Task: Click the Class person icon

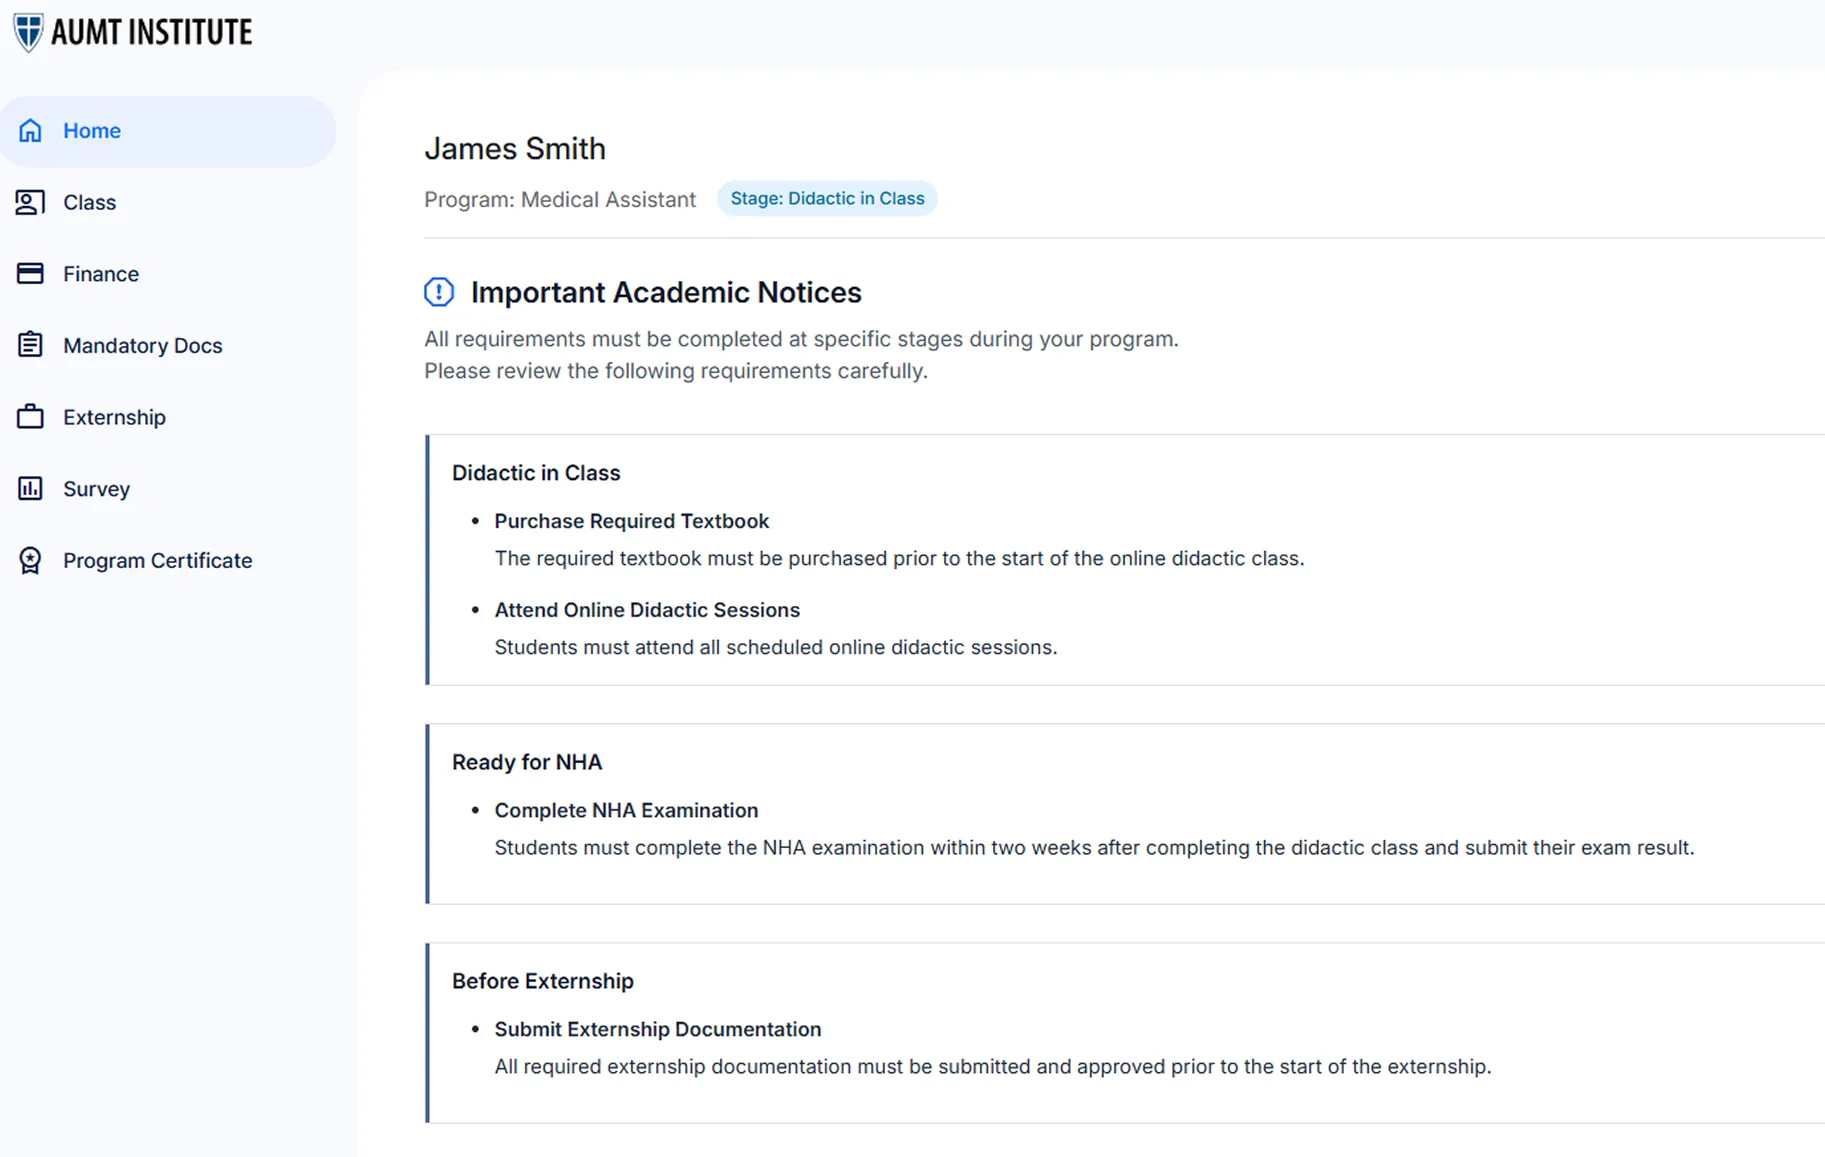Action: pyautogui.click(x=30, y=203)
